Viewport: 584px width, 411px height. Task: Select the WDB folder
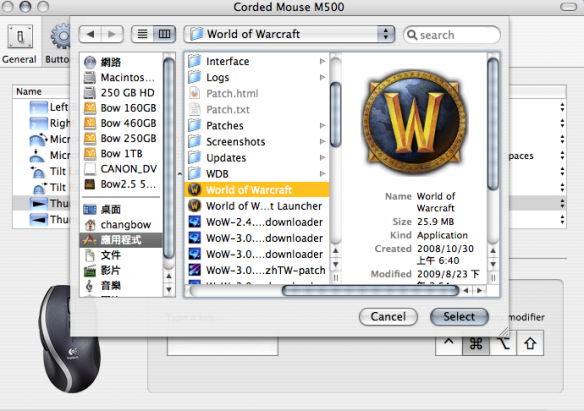(257, 173)
